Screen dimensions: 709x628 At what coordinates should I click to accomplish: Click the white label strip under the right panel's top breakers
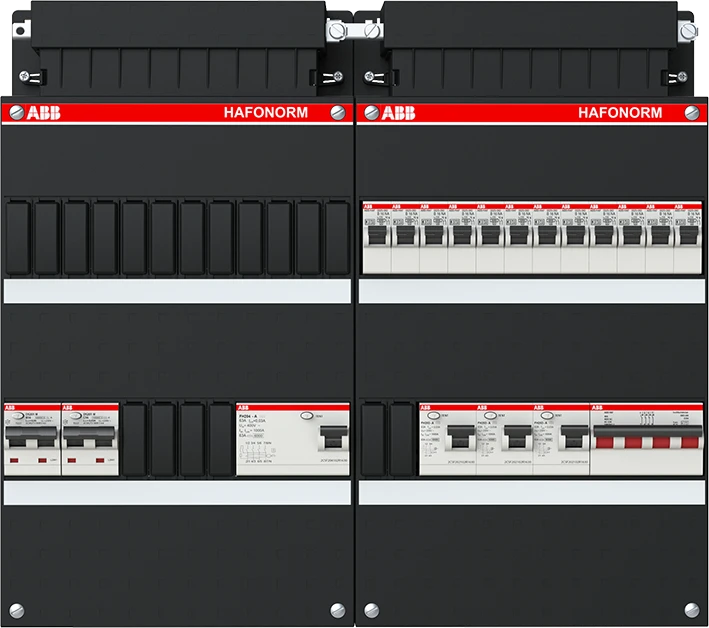coord(532,290)
